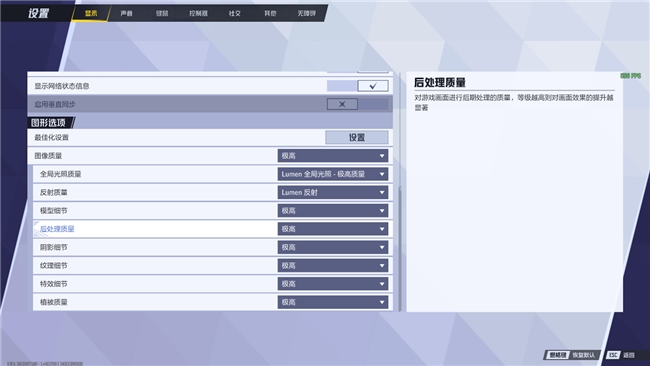Click the off side of 显示网络状态信息 toggle
The image size is (650, 366).
click(x=342, y=86)
